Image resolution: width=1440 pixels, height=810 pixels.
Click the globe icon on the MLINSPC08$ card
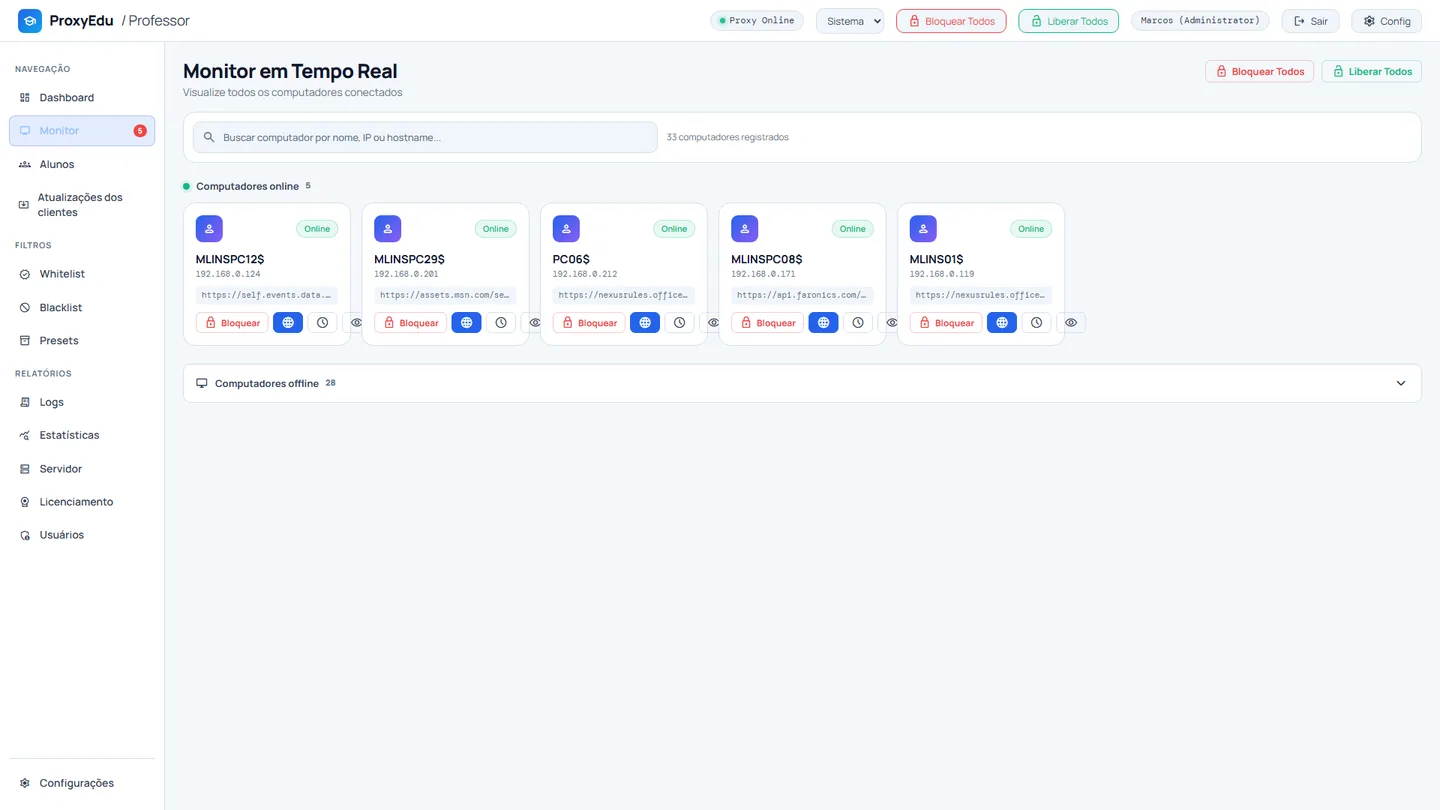(823, 323)
